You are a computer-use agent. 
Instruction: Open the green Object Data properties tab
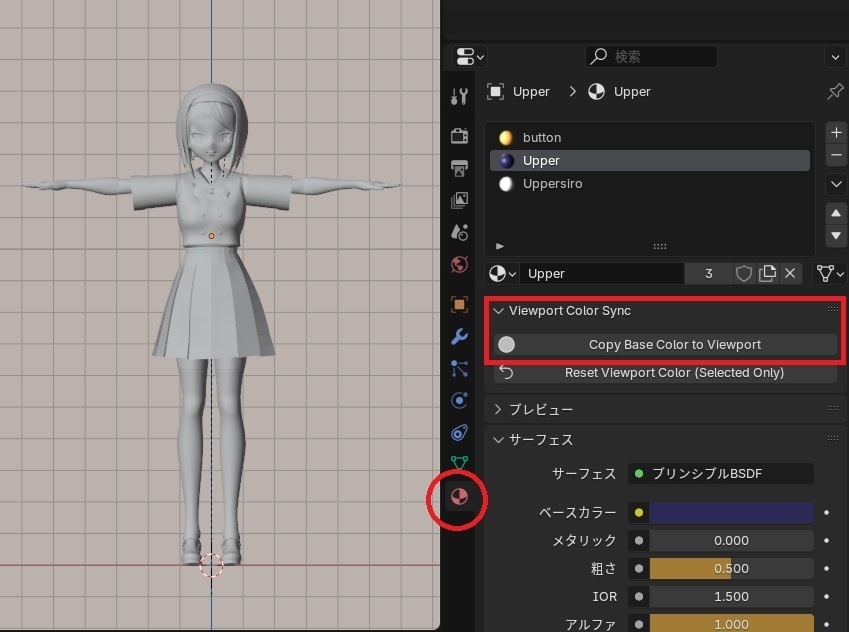(x=458, y=464)
